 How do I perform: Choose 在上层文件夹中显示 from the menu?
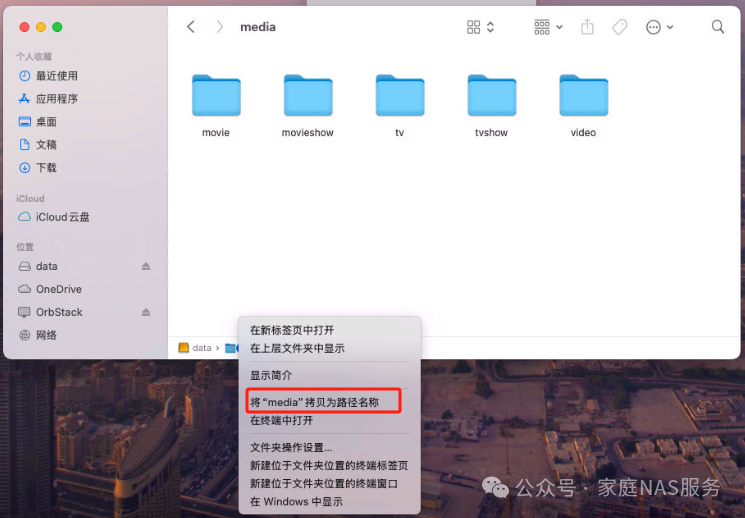(x=297, y=348)
